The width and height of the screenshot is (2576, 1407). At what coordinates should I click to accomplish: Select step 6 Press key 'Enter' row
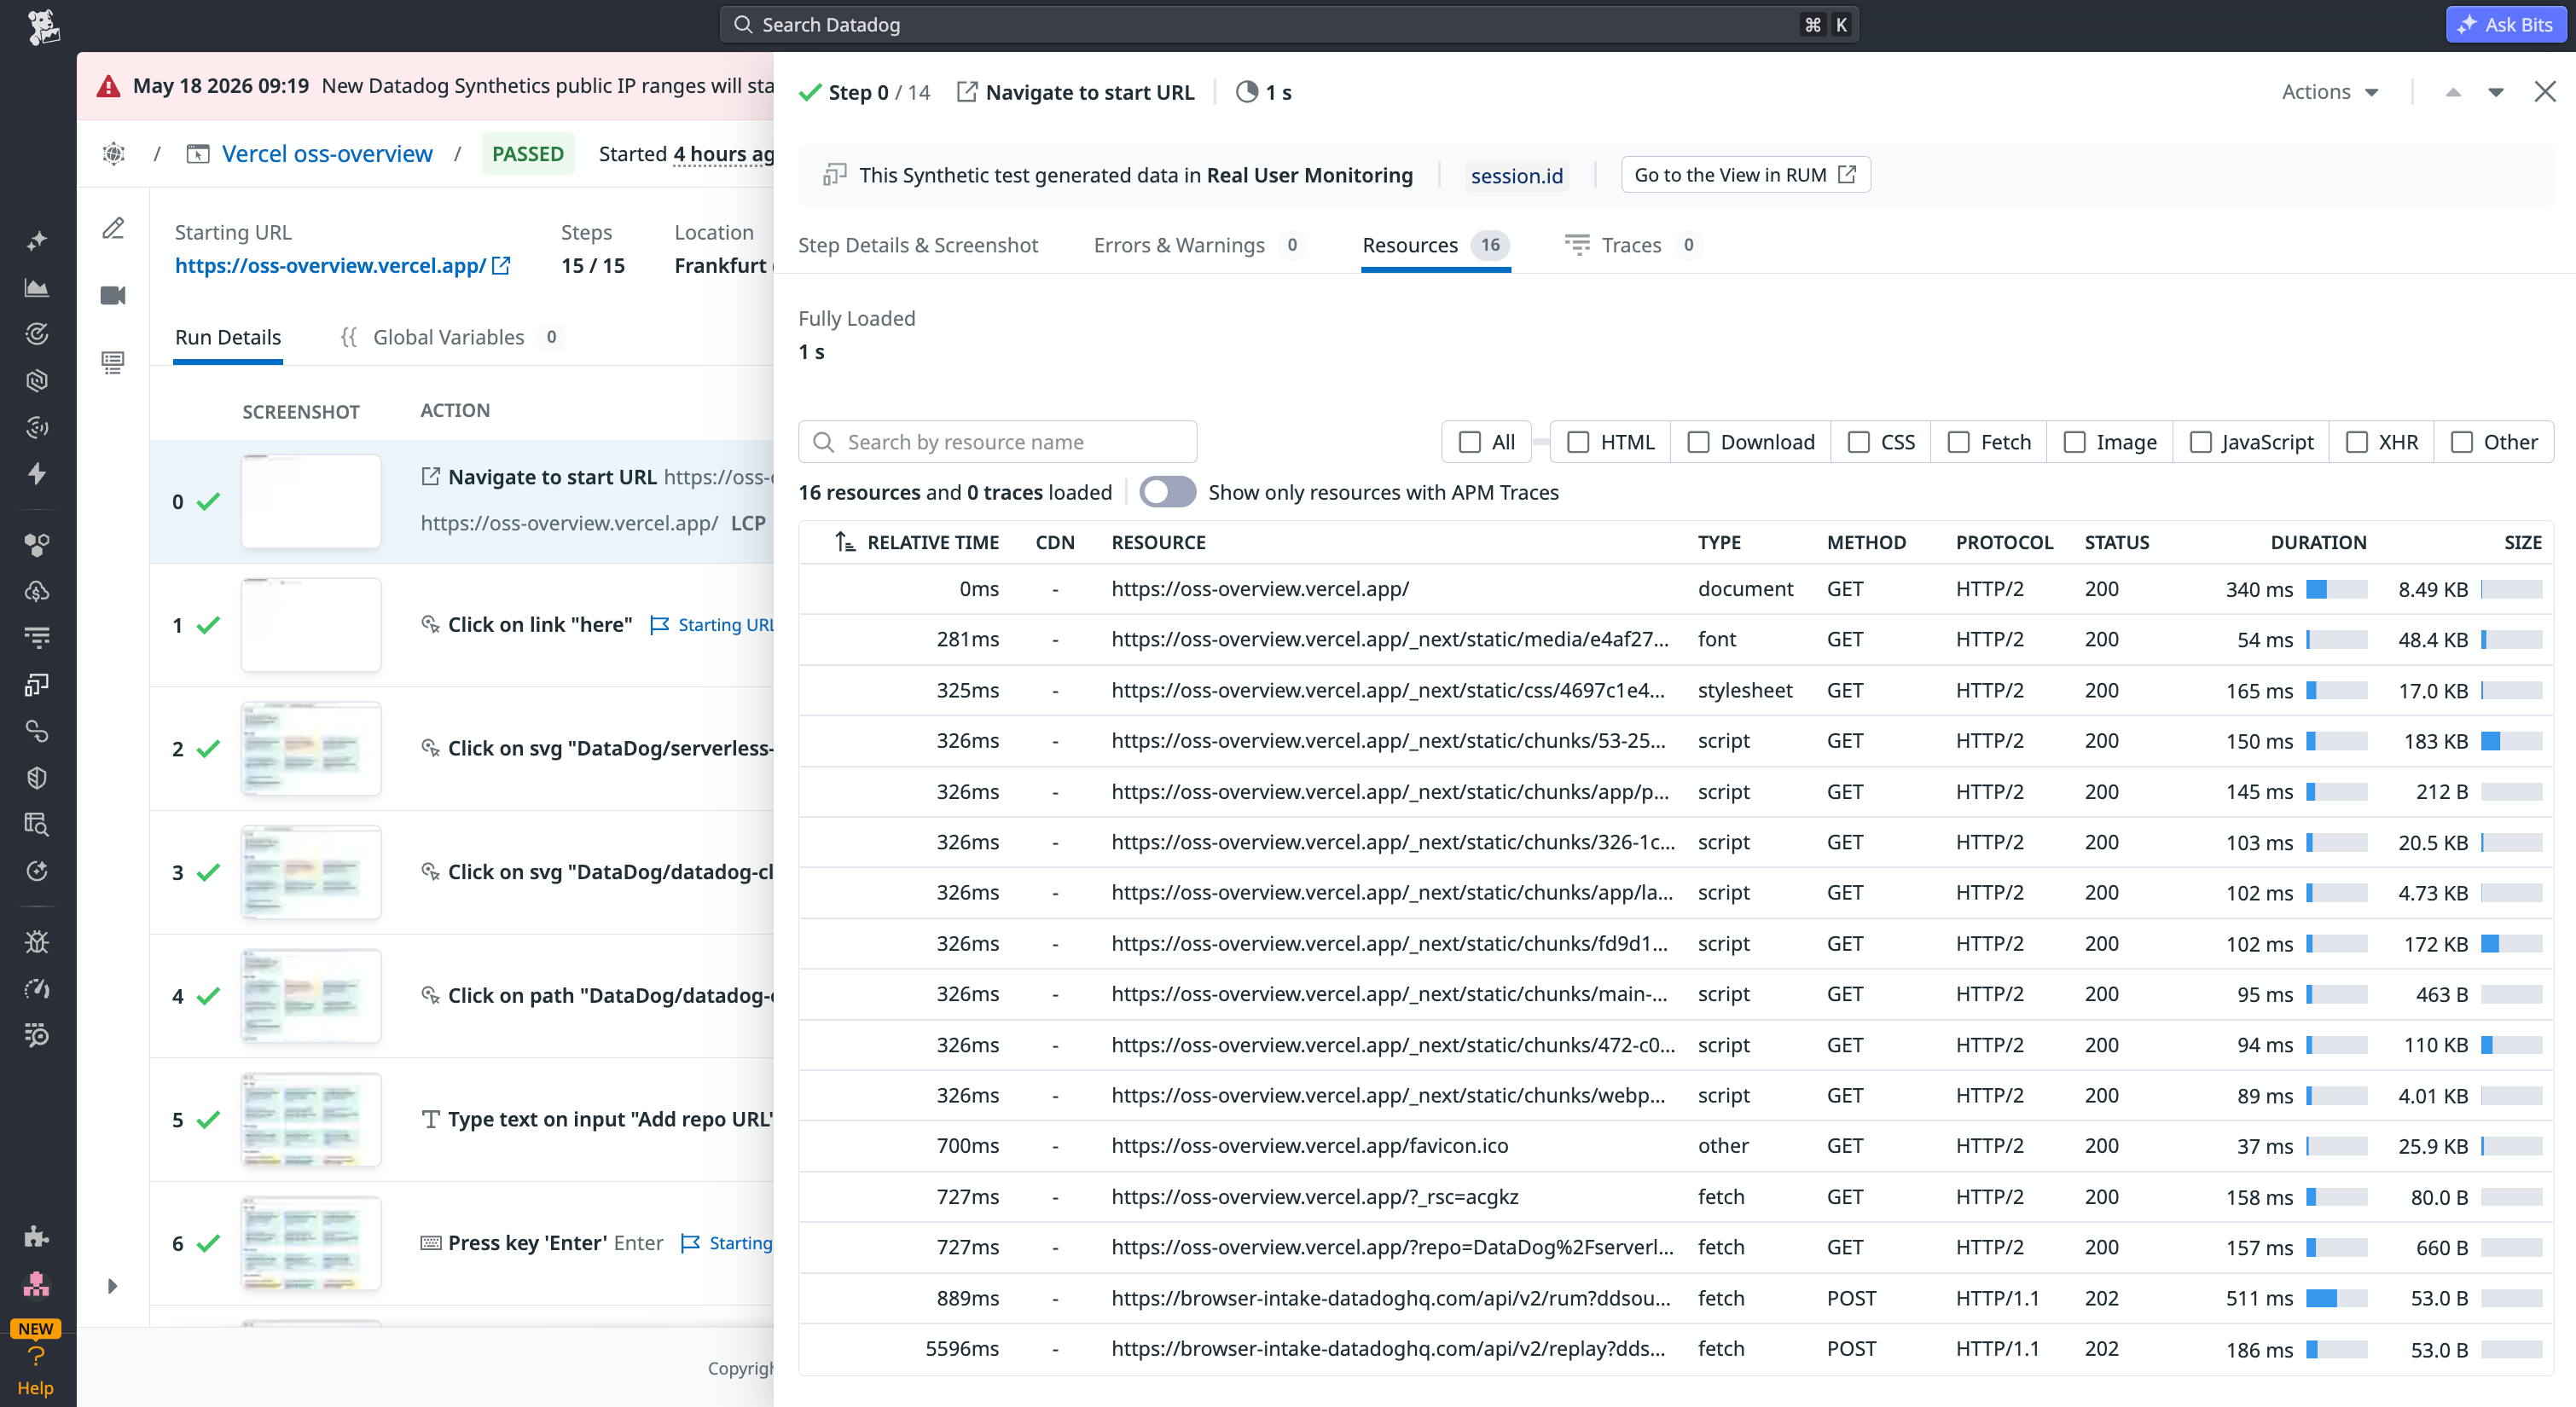click(x=462, y=1243)
